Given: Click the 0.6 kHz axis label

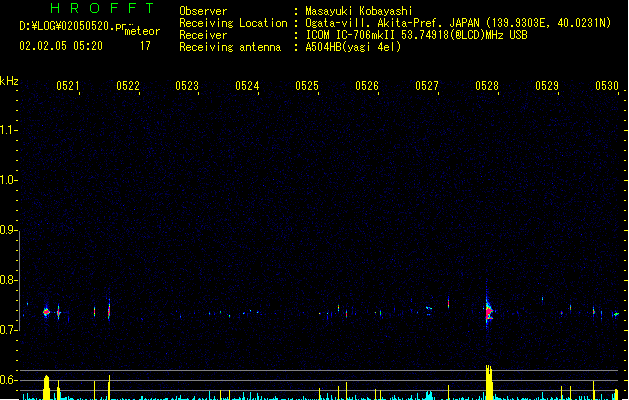Looking at the screenshot, I should (8, 380).
